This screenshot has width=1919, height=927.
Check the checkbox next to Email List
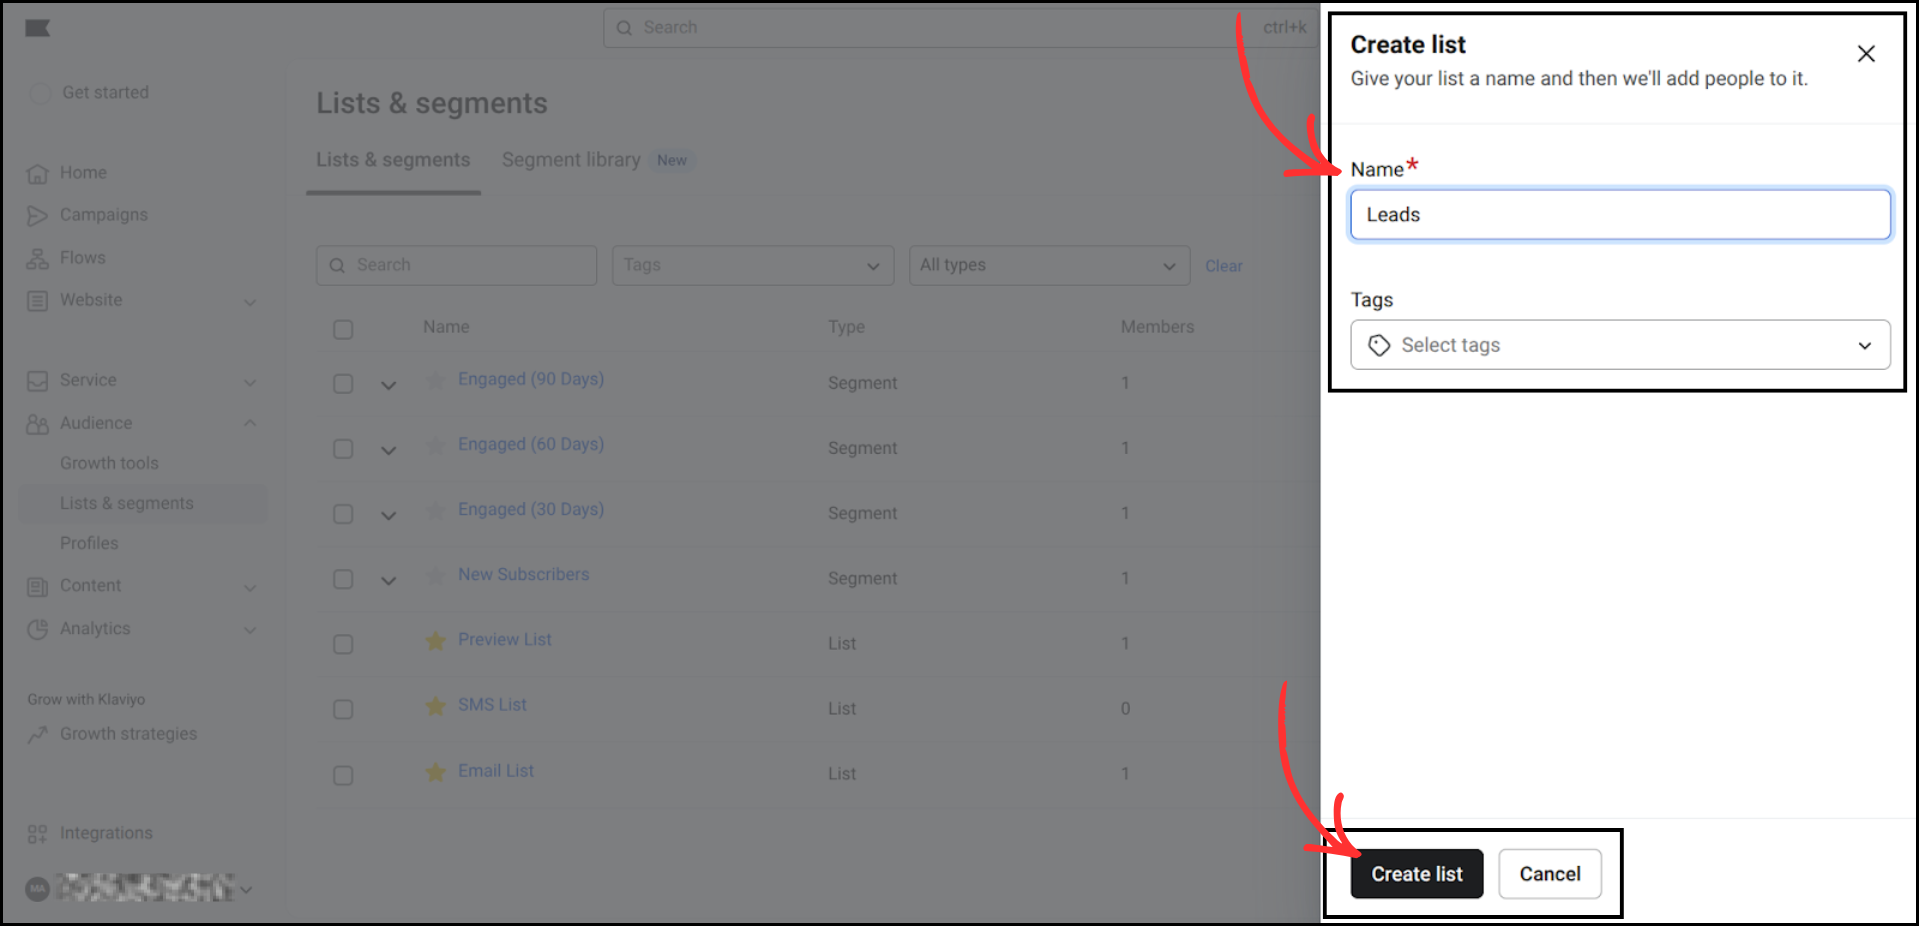pos(343,775)
